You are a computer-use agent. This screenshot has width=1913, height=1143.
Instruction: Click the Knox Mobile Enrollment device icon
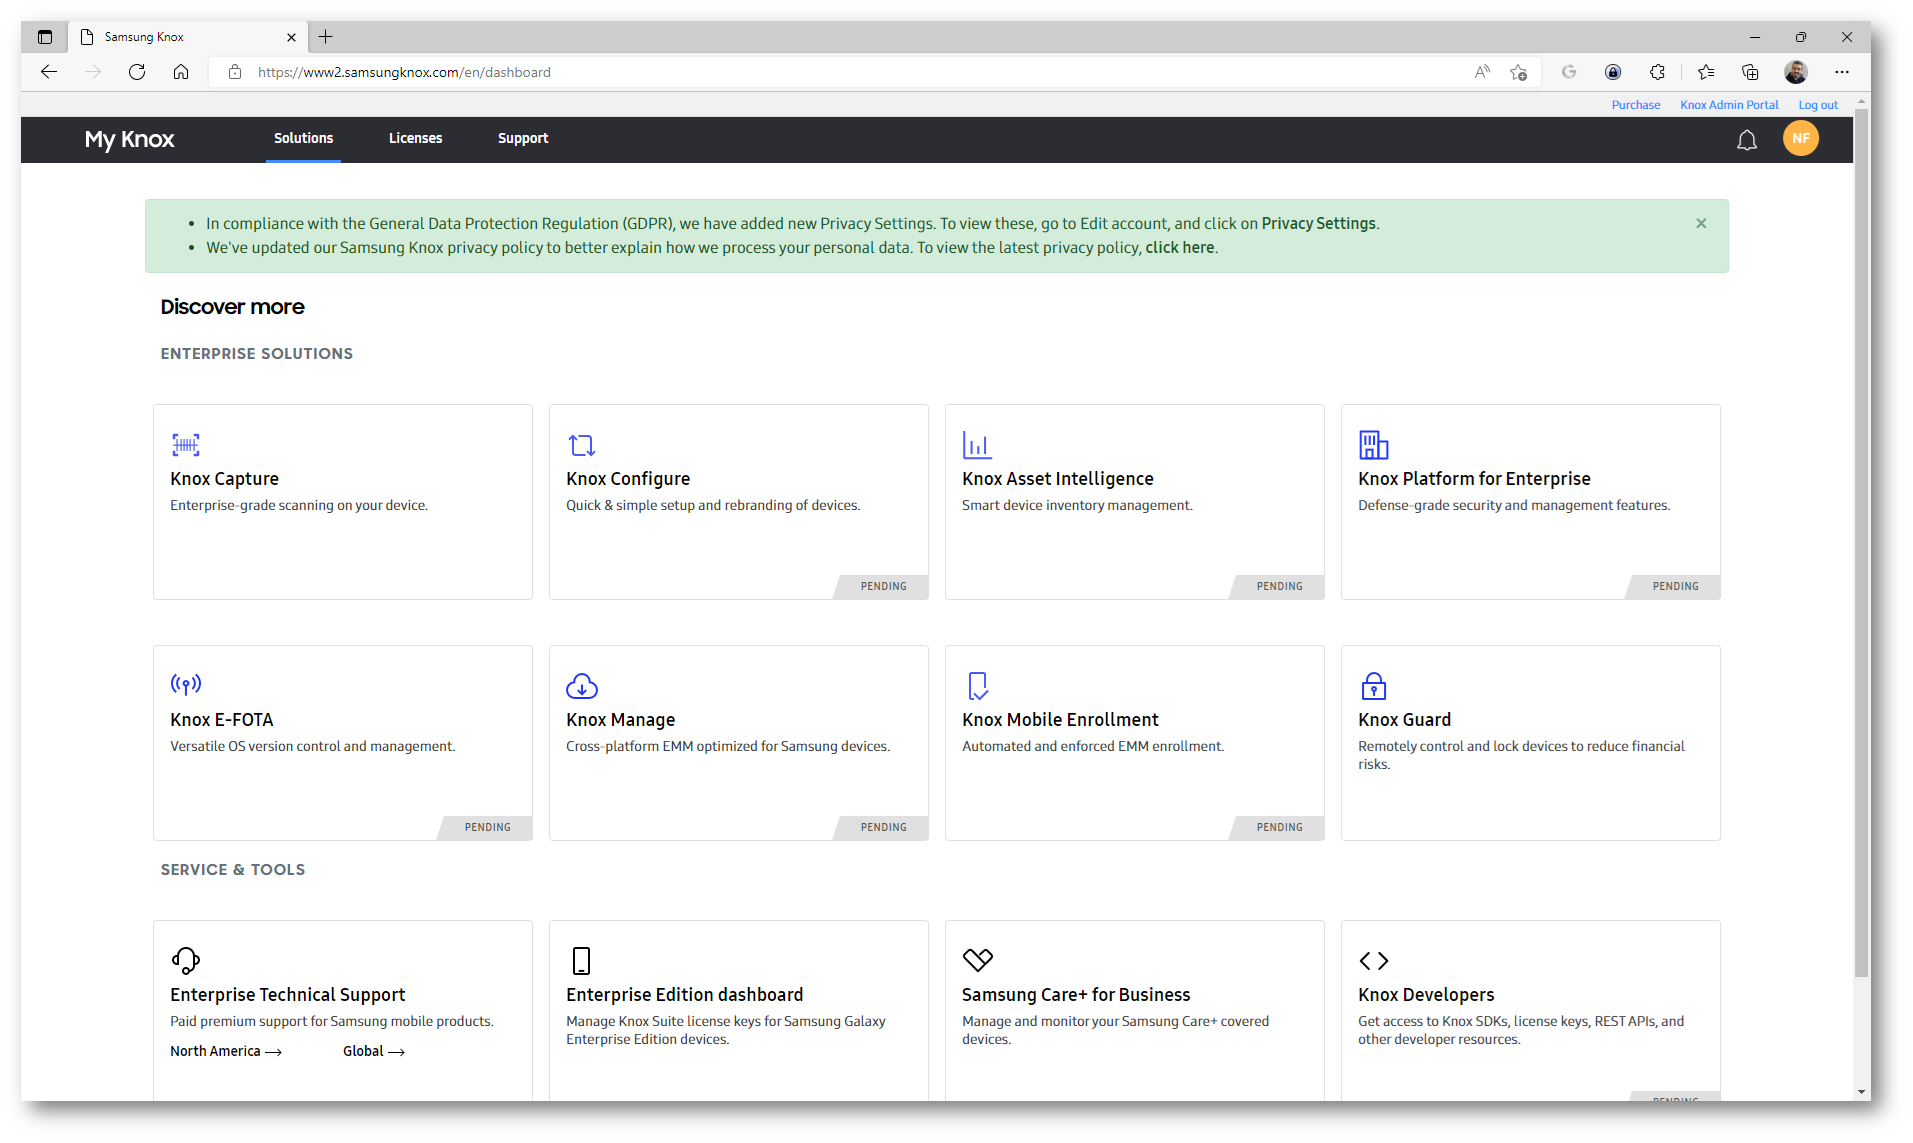pos(977,685)
